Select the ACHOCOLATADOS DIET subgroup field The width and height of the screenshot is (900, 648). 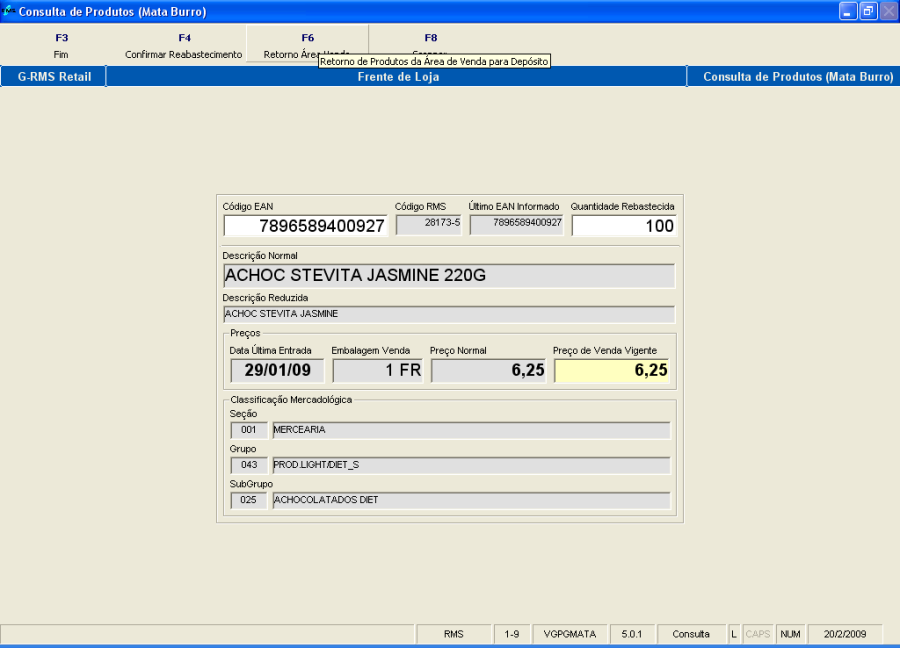471,500
